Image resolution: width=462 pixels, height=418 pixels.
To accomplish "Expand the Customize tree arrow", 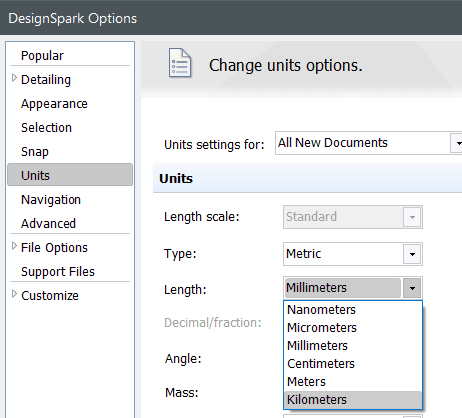I will click(14, 294).
